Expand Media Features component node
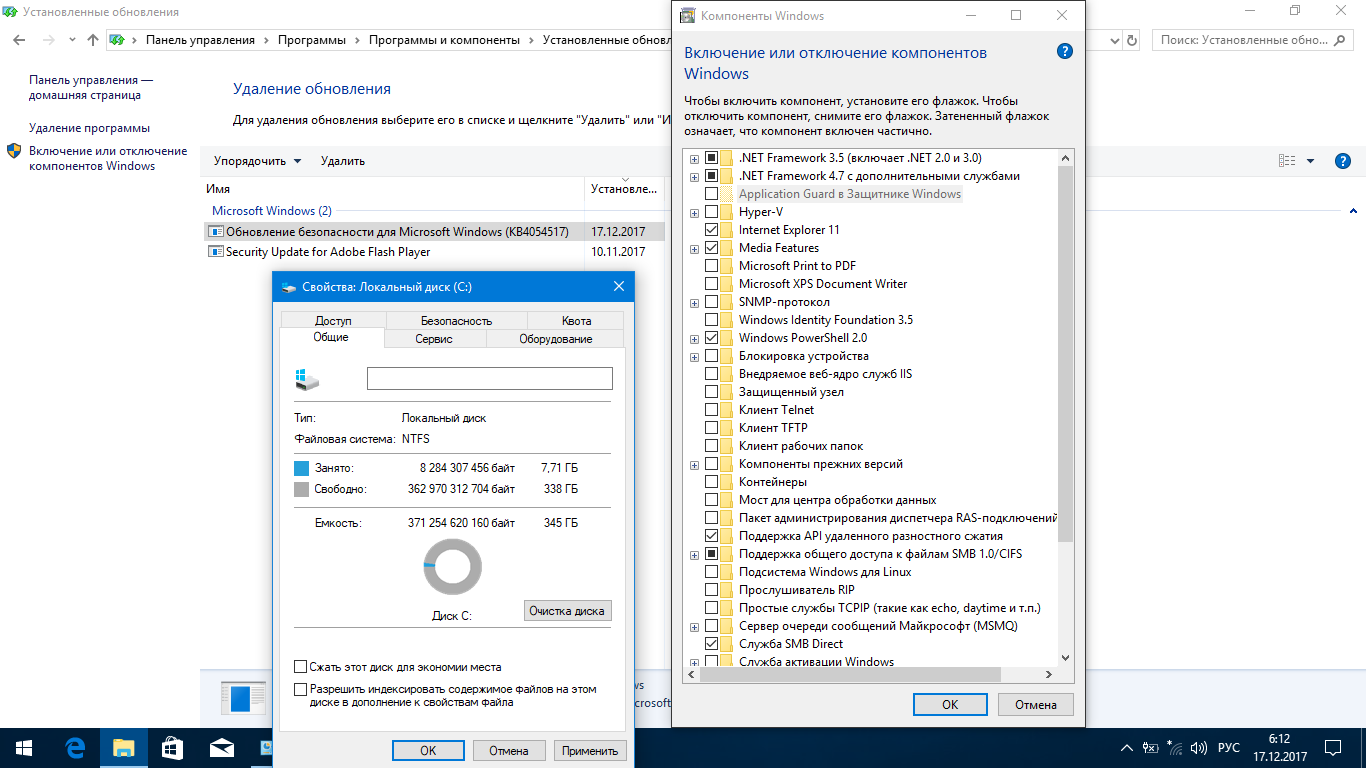Image resolution: width=1366 pixels, height=768 pixels. tap(694, 248)
